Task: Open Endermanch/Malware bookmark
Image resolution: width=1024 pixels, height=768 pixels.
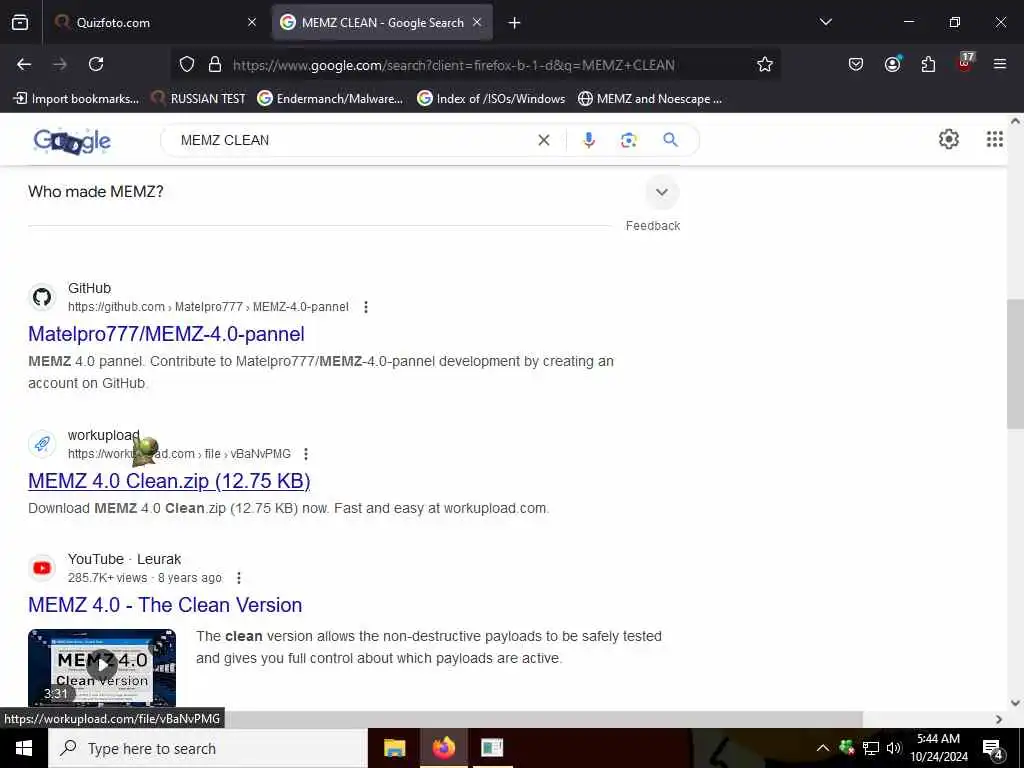Action: 330,99
